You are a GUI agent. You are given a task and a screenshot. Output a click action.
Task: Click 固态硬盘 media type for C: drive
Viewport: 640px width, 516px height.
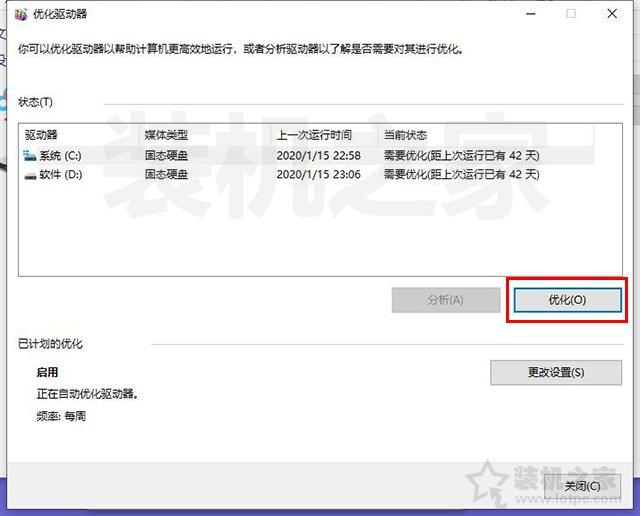pyautogui.click(x=167, y=156)
